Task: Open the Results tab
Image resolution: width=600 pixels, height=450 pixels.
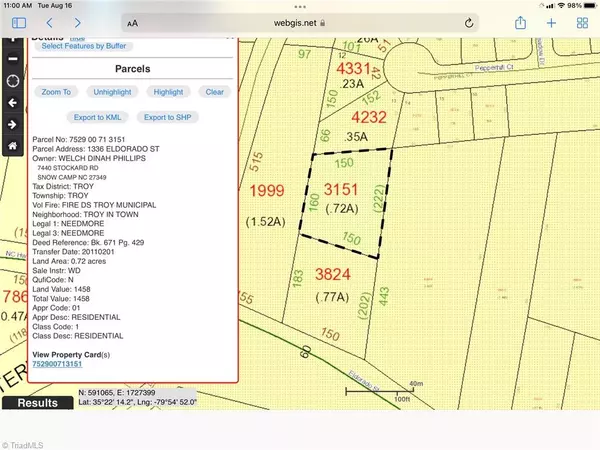Action: point(40,402)
